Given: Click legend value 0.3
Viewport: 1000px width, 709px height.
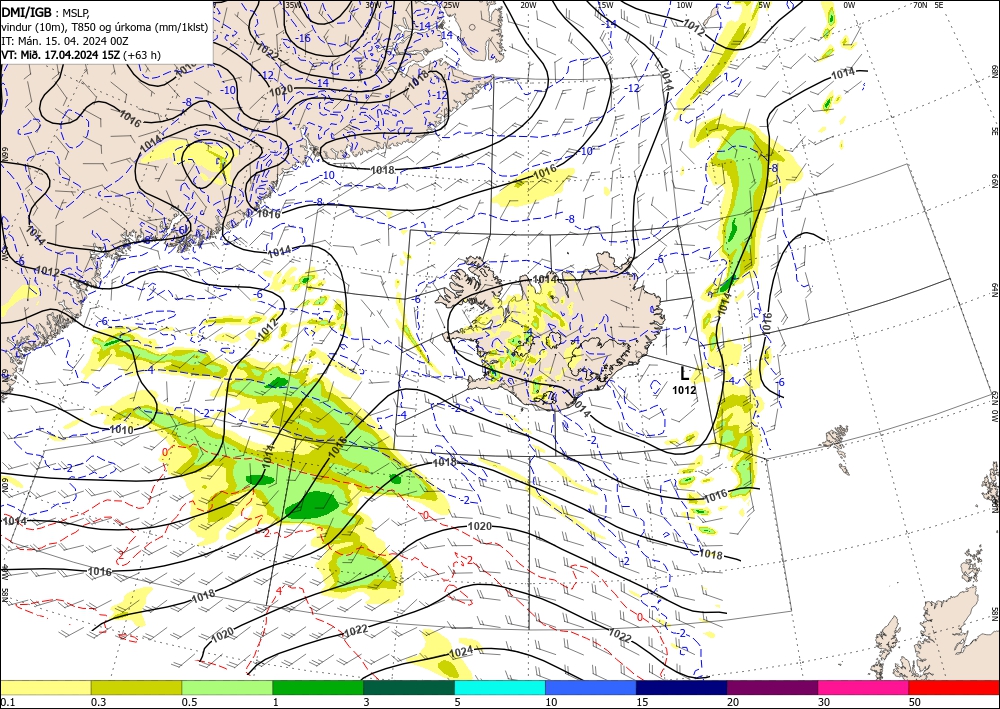Looking at the screenshot, I should (98, 702).
